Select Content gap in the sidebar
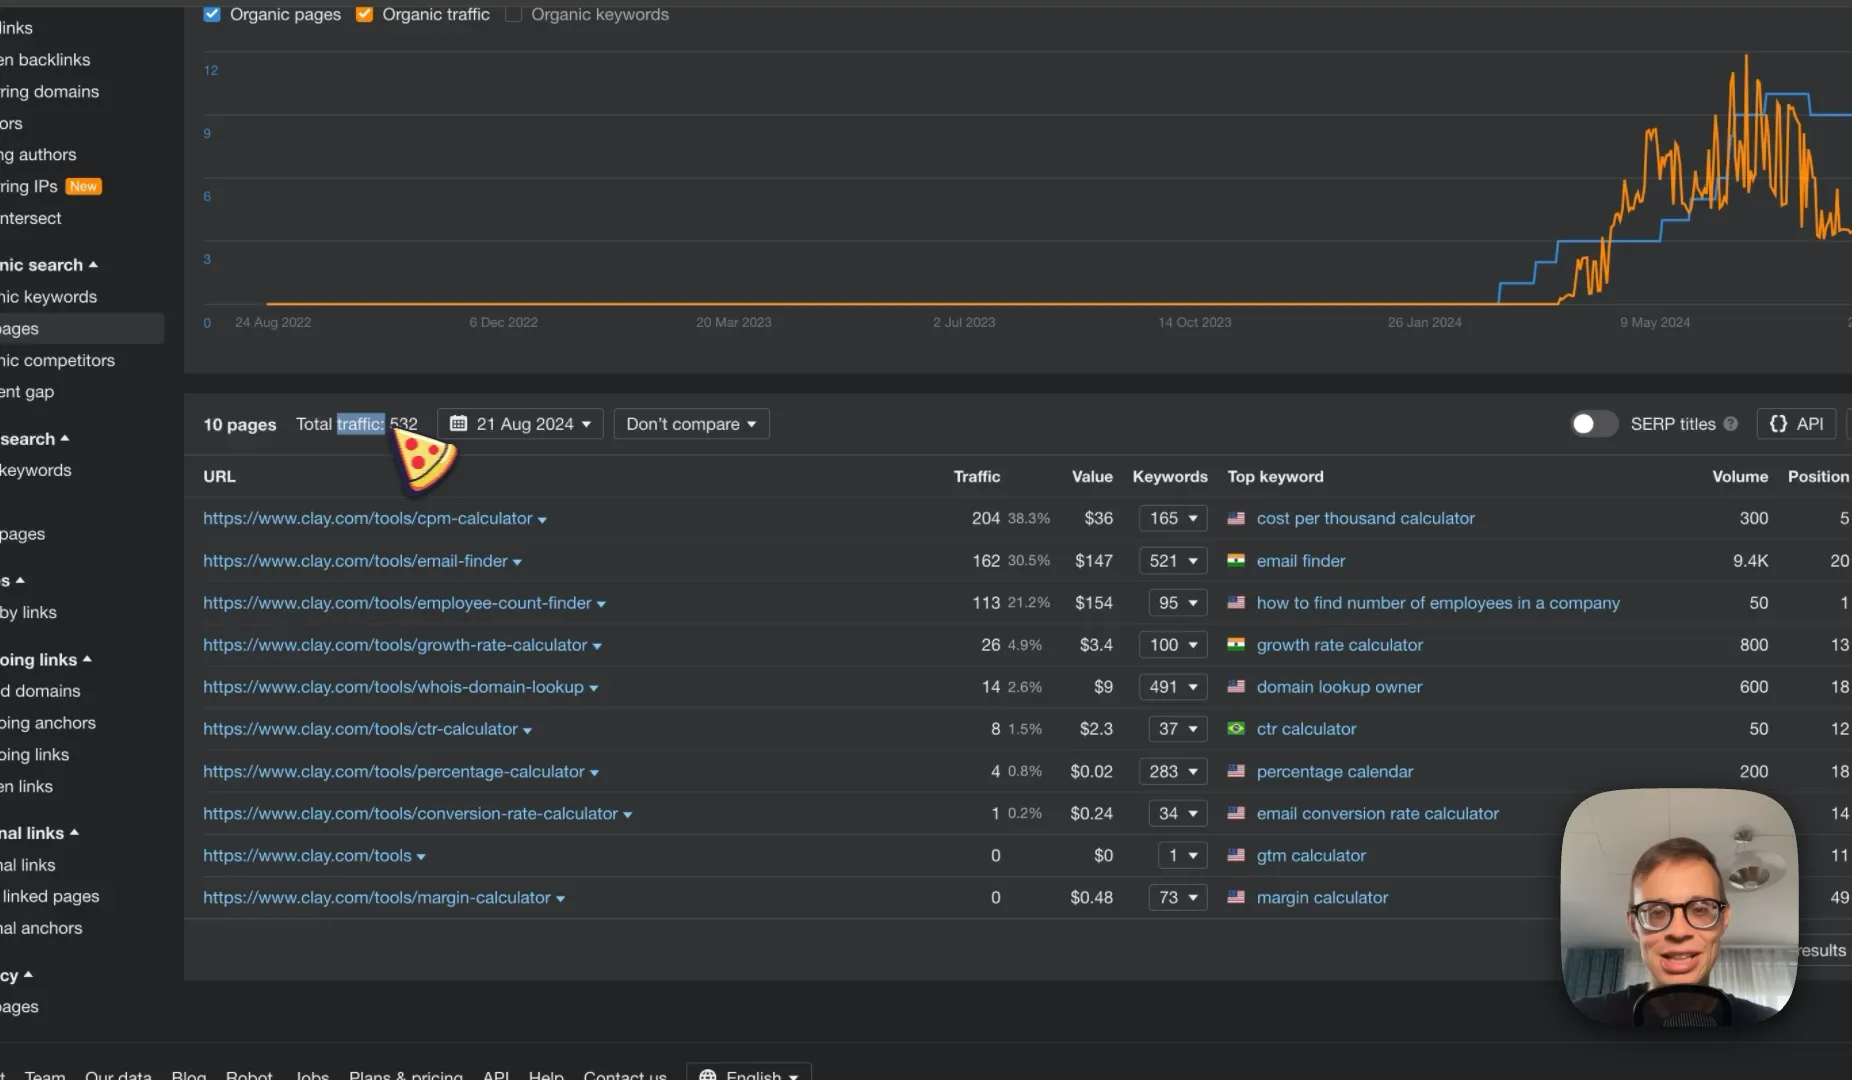Viewport: 1852px width, 1080px height. (x=27, y=392)
